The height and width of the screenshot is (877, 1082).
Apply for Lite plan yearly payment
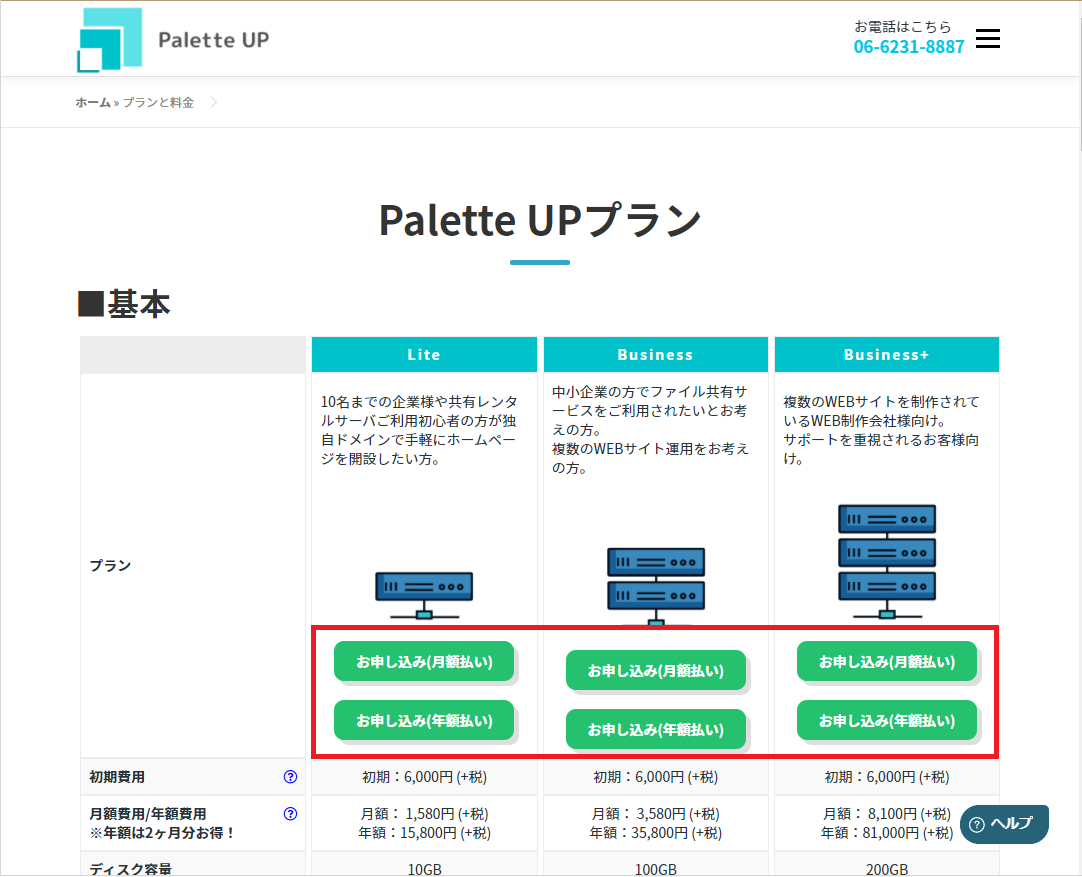coord(424,720)
